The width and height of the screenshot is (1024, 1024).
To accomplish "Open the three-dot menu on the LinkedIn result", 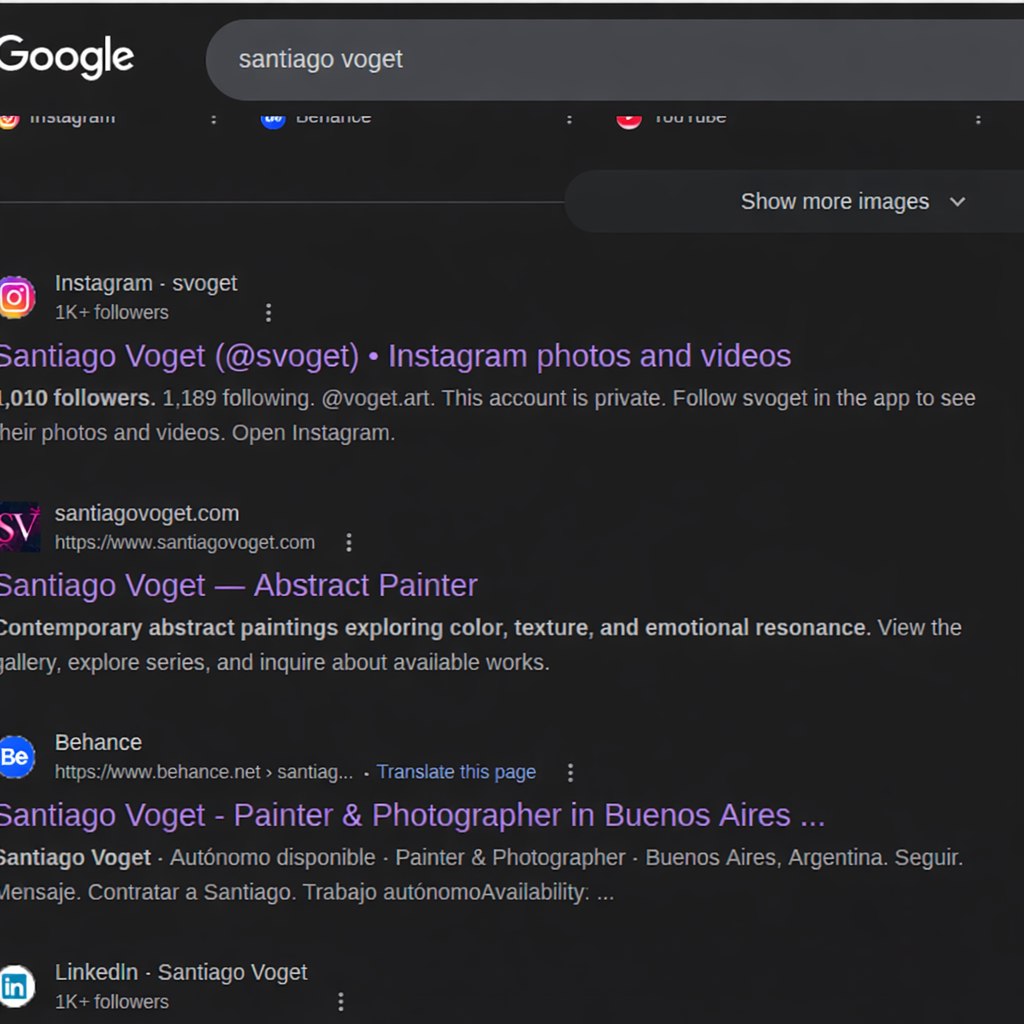I will click(341, 1001).
